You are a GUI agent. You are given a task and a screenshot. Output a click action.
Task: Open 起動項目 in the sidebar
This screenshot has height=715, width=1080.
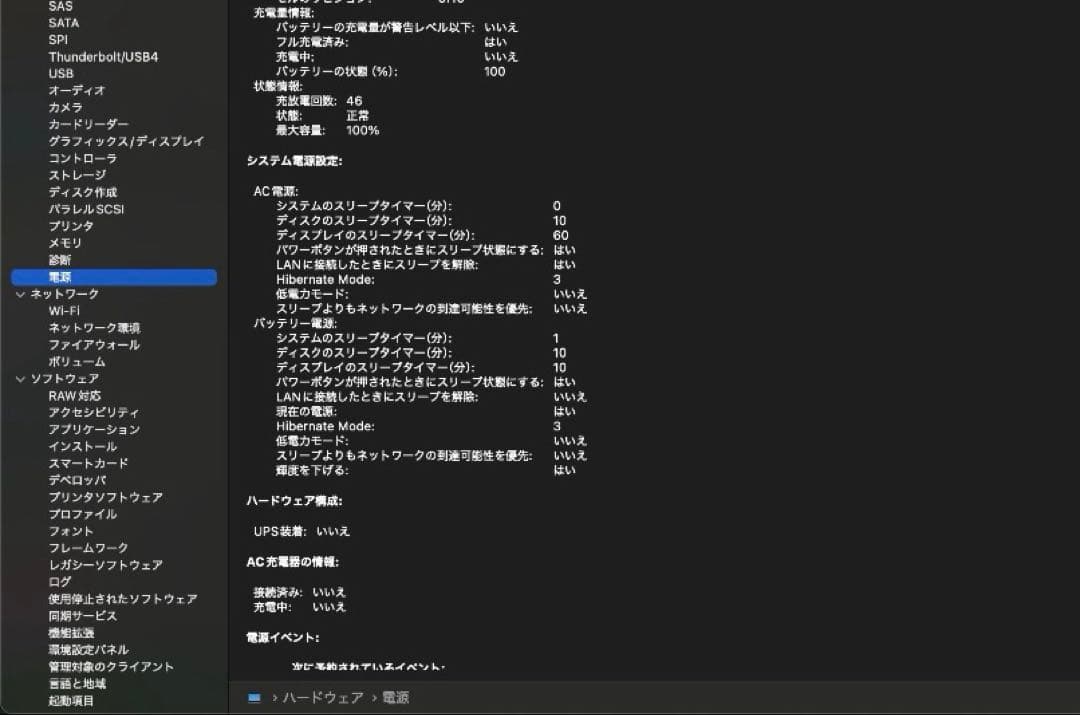click(x=71, y=701)
